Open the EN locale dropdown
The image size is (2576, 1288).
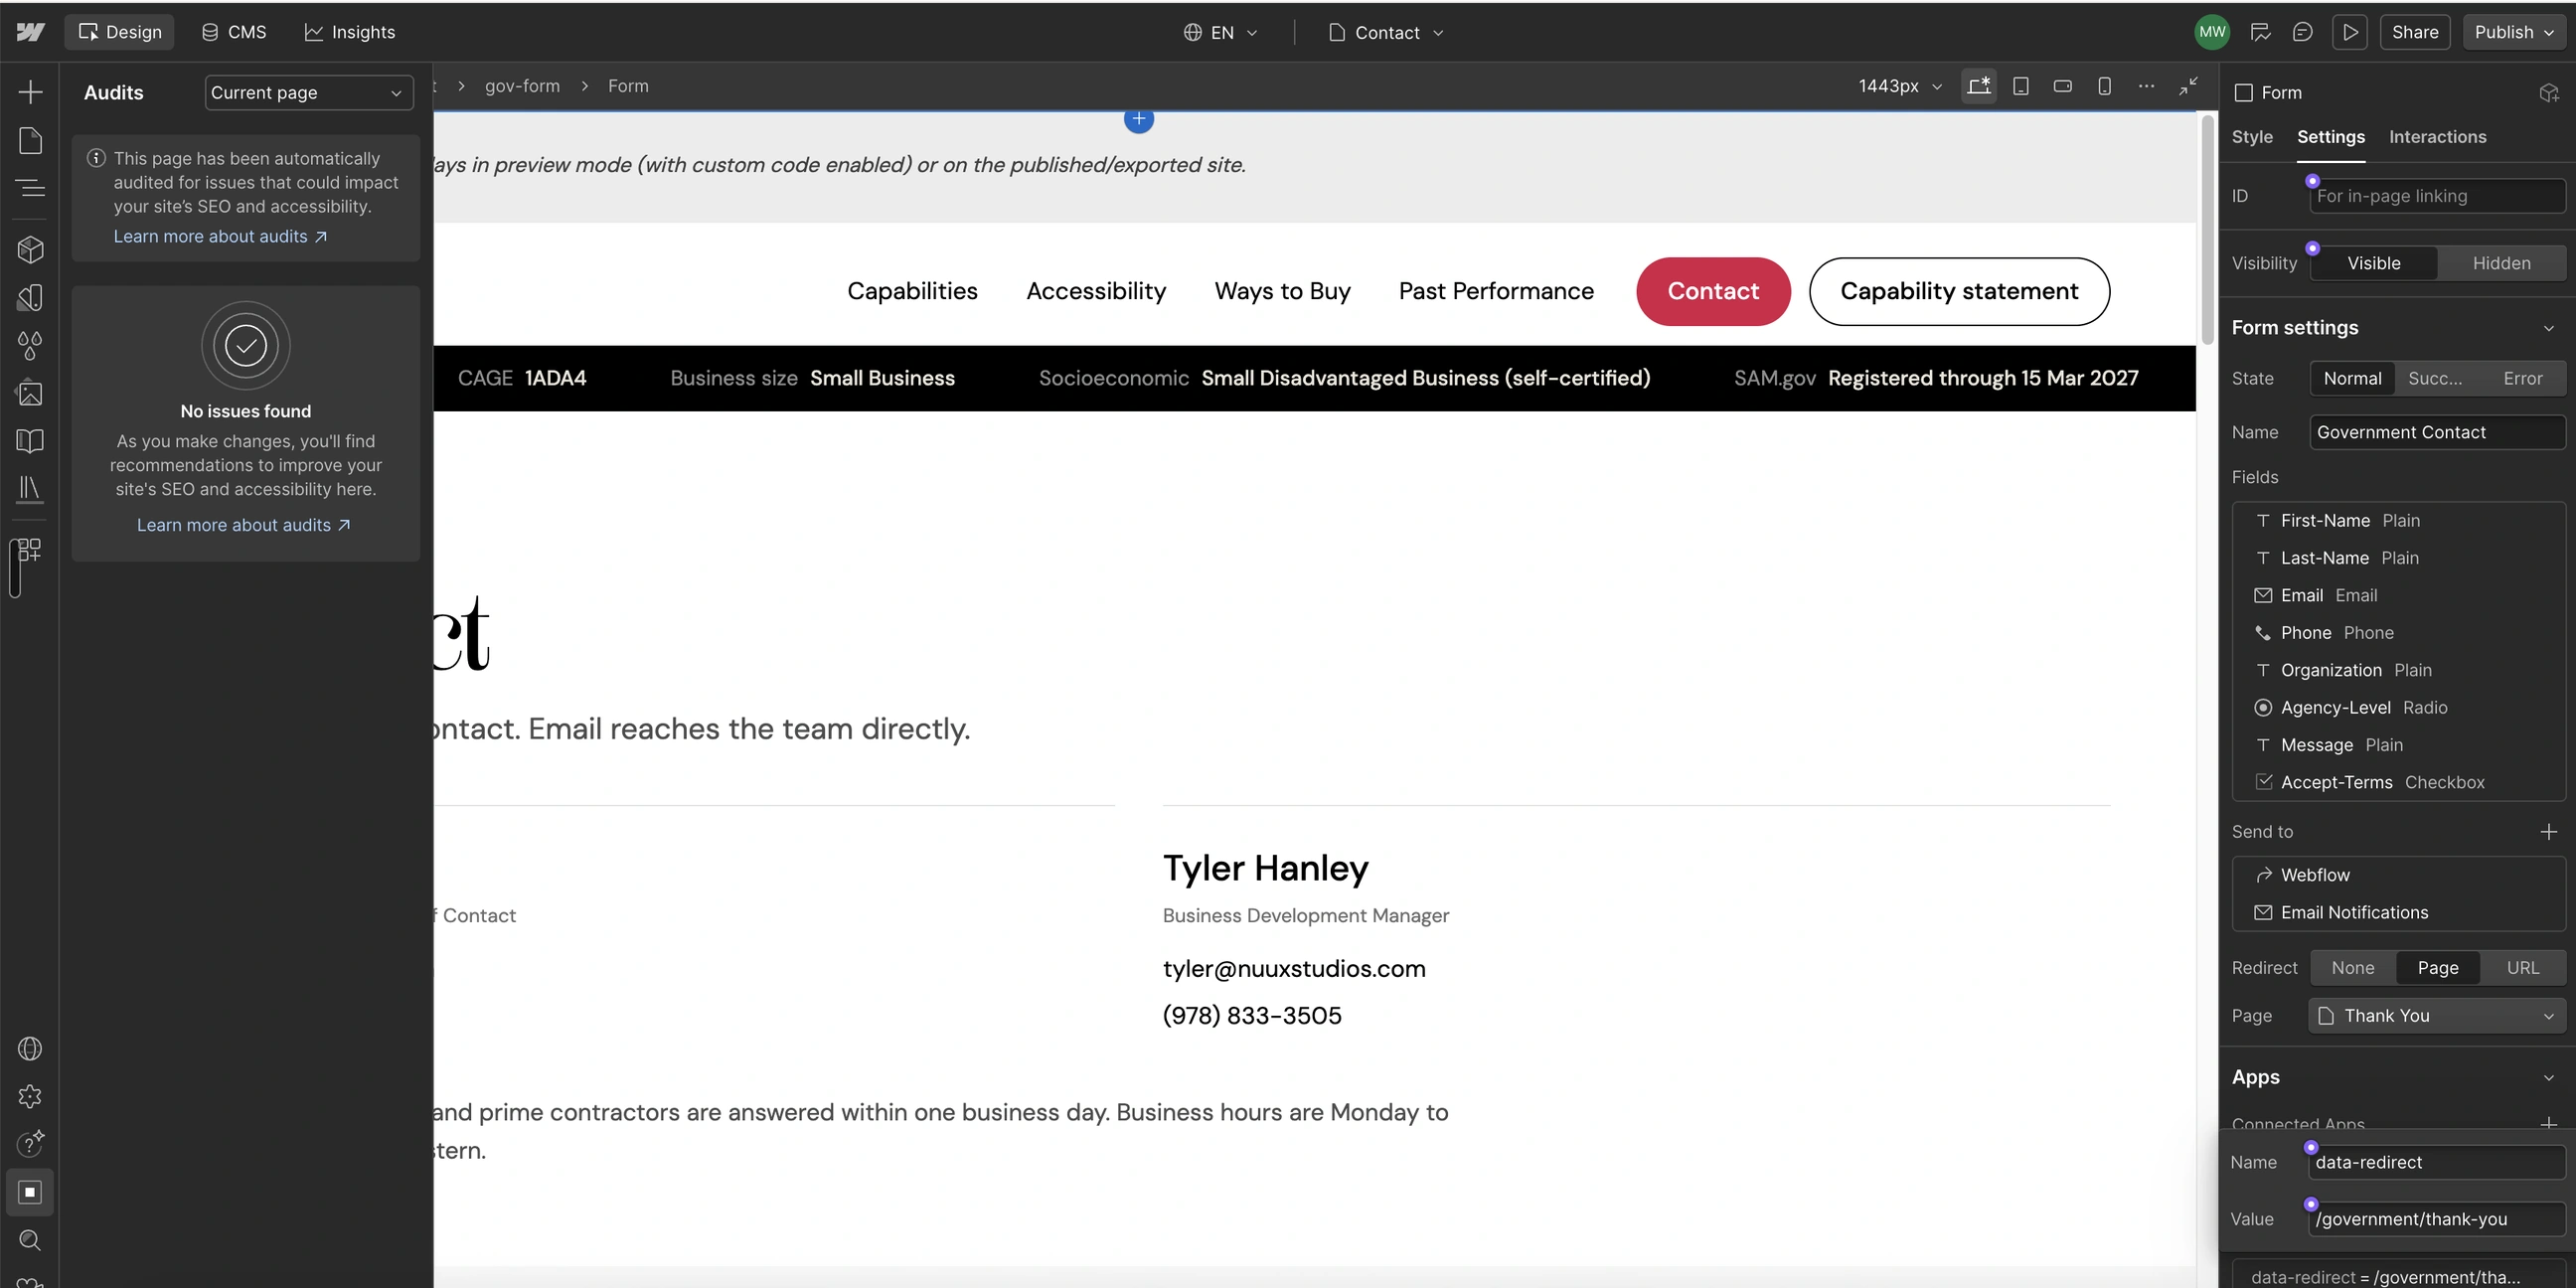(1221, 32)
